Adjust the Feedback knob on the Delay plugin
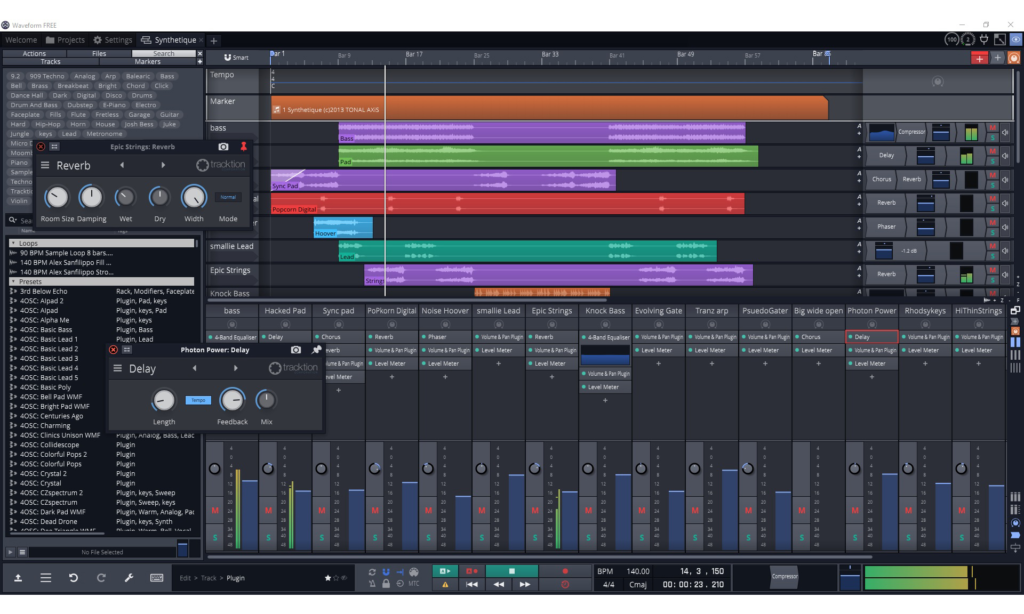 233,402
